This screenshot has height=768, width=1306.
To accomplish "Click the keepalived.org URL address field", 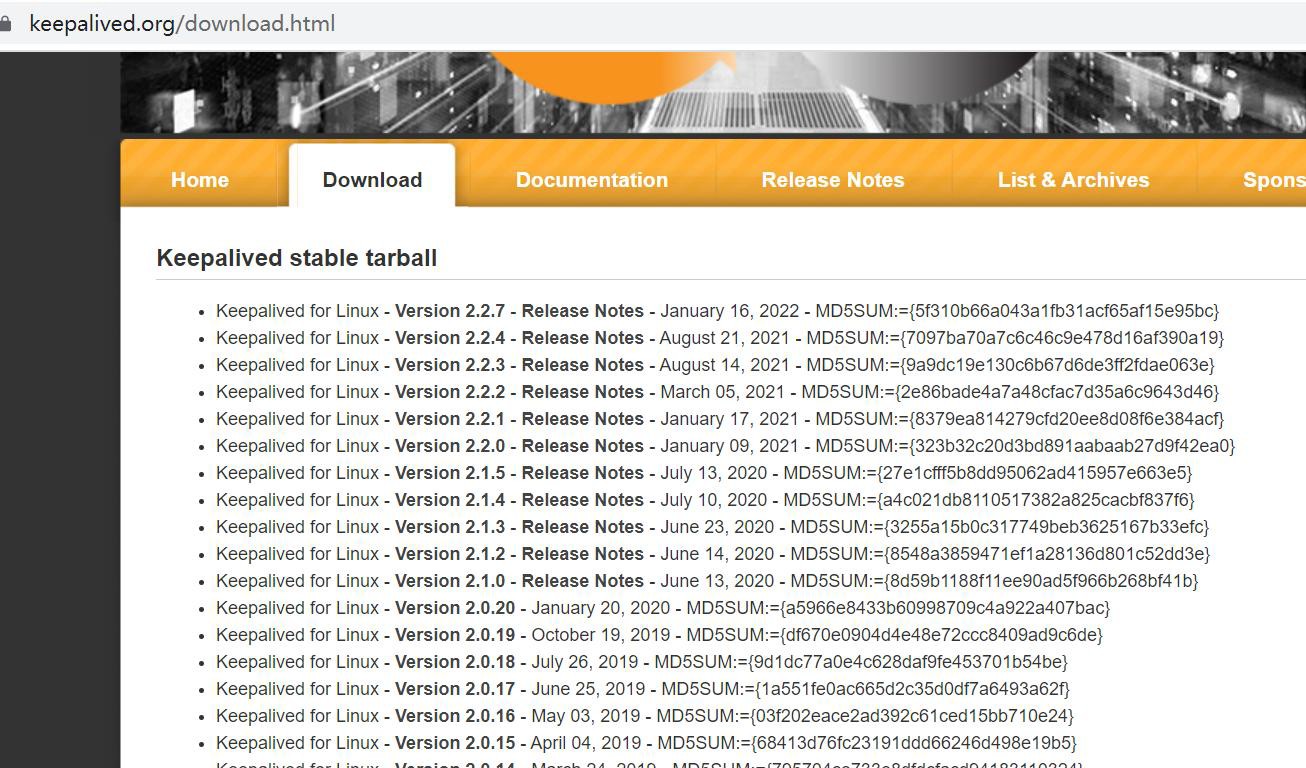I will [182, 23].
